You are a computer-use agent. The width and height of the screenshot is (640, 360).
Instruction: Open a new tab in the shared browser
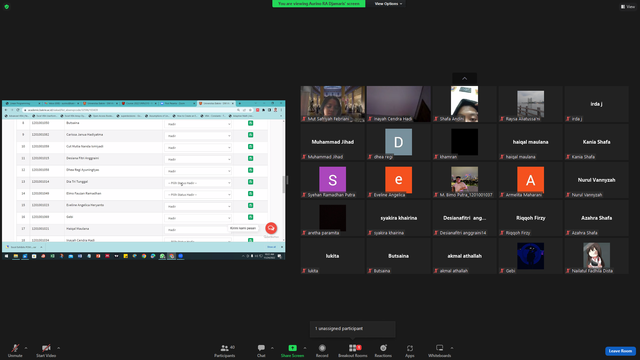240,104
